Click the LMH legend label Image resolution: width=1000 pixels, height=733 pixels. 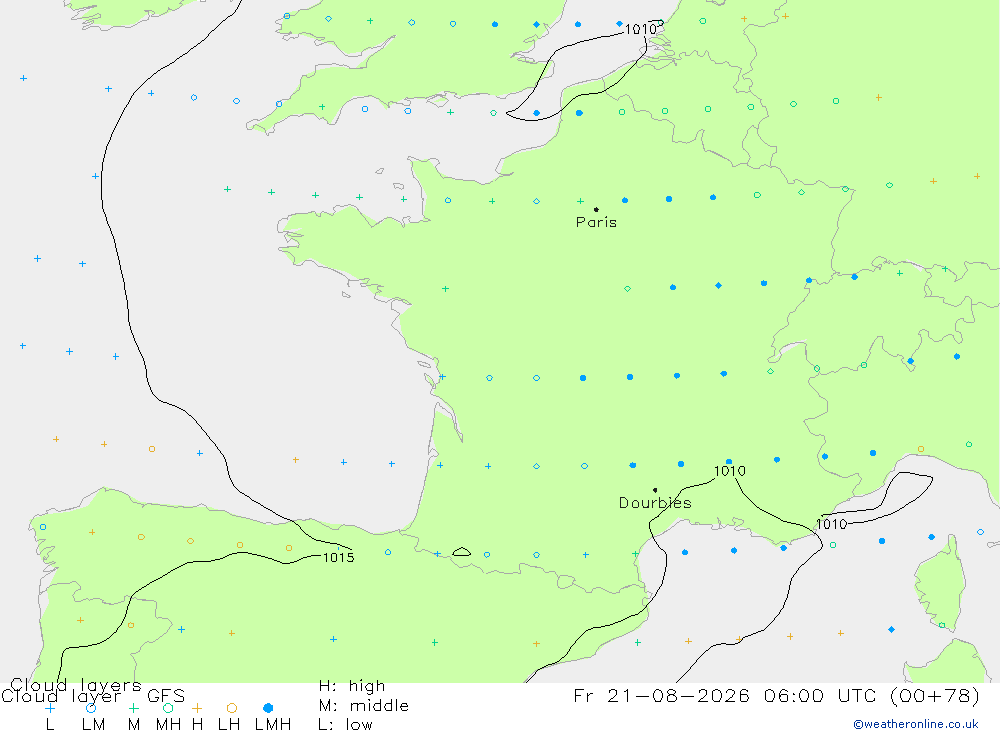click(x=273, y=725)
